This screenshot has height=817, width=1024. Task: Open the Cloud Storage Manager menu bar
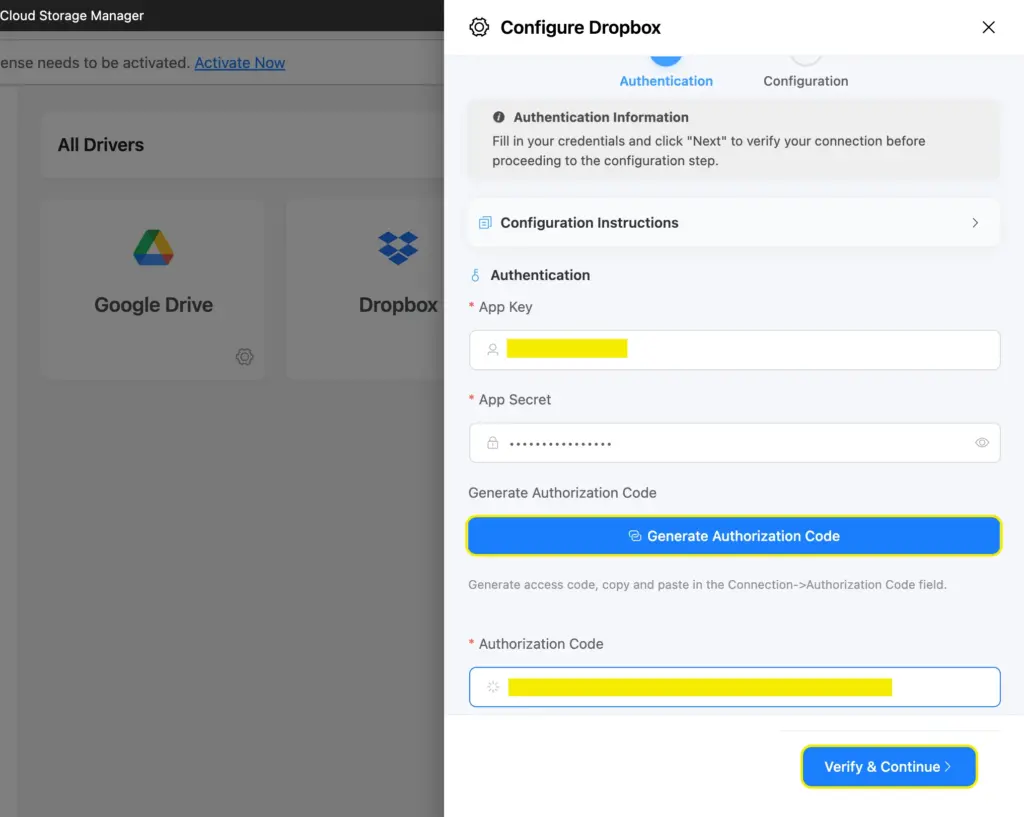(x=72, y=15)
